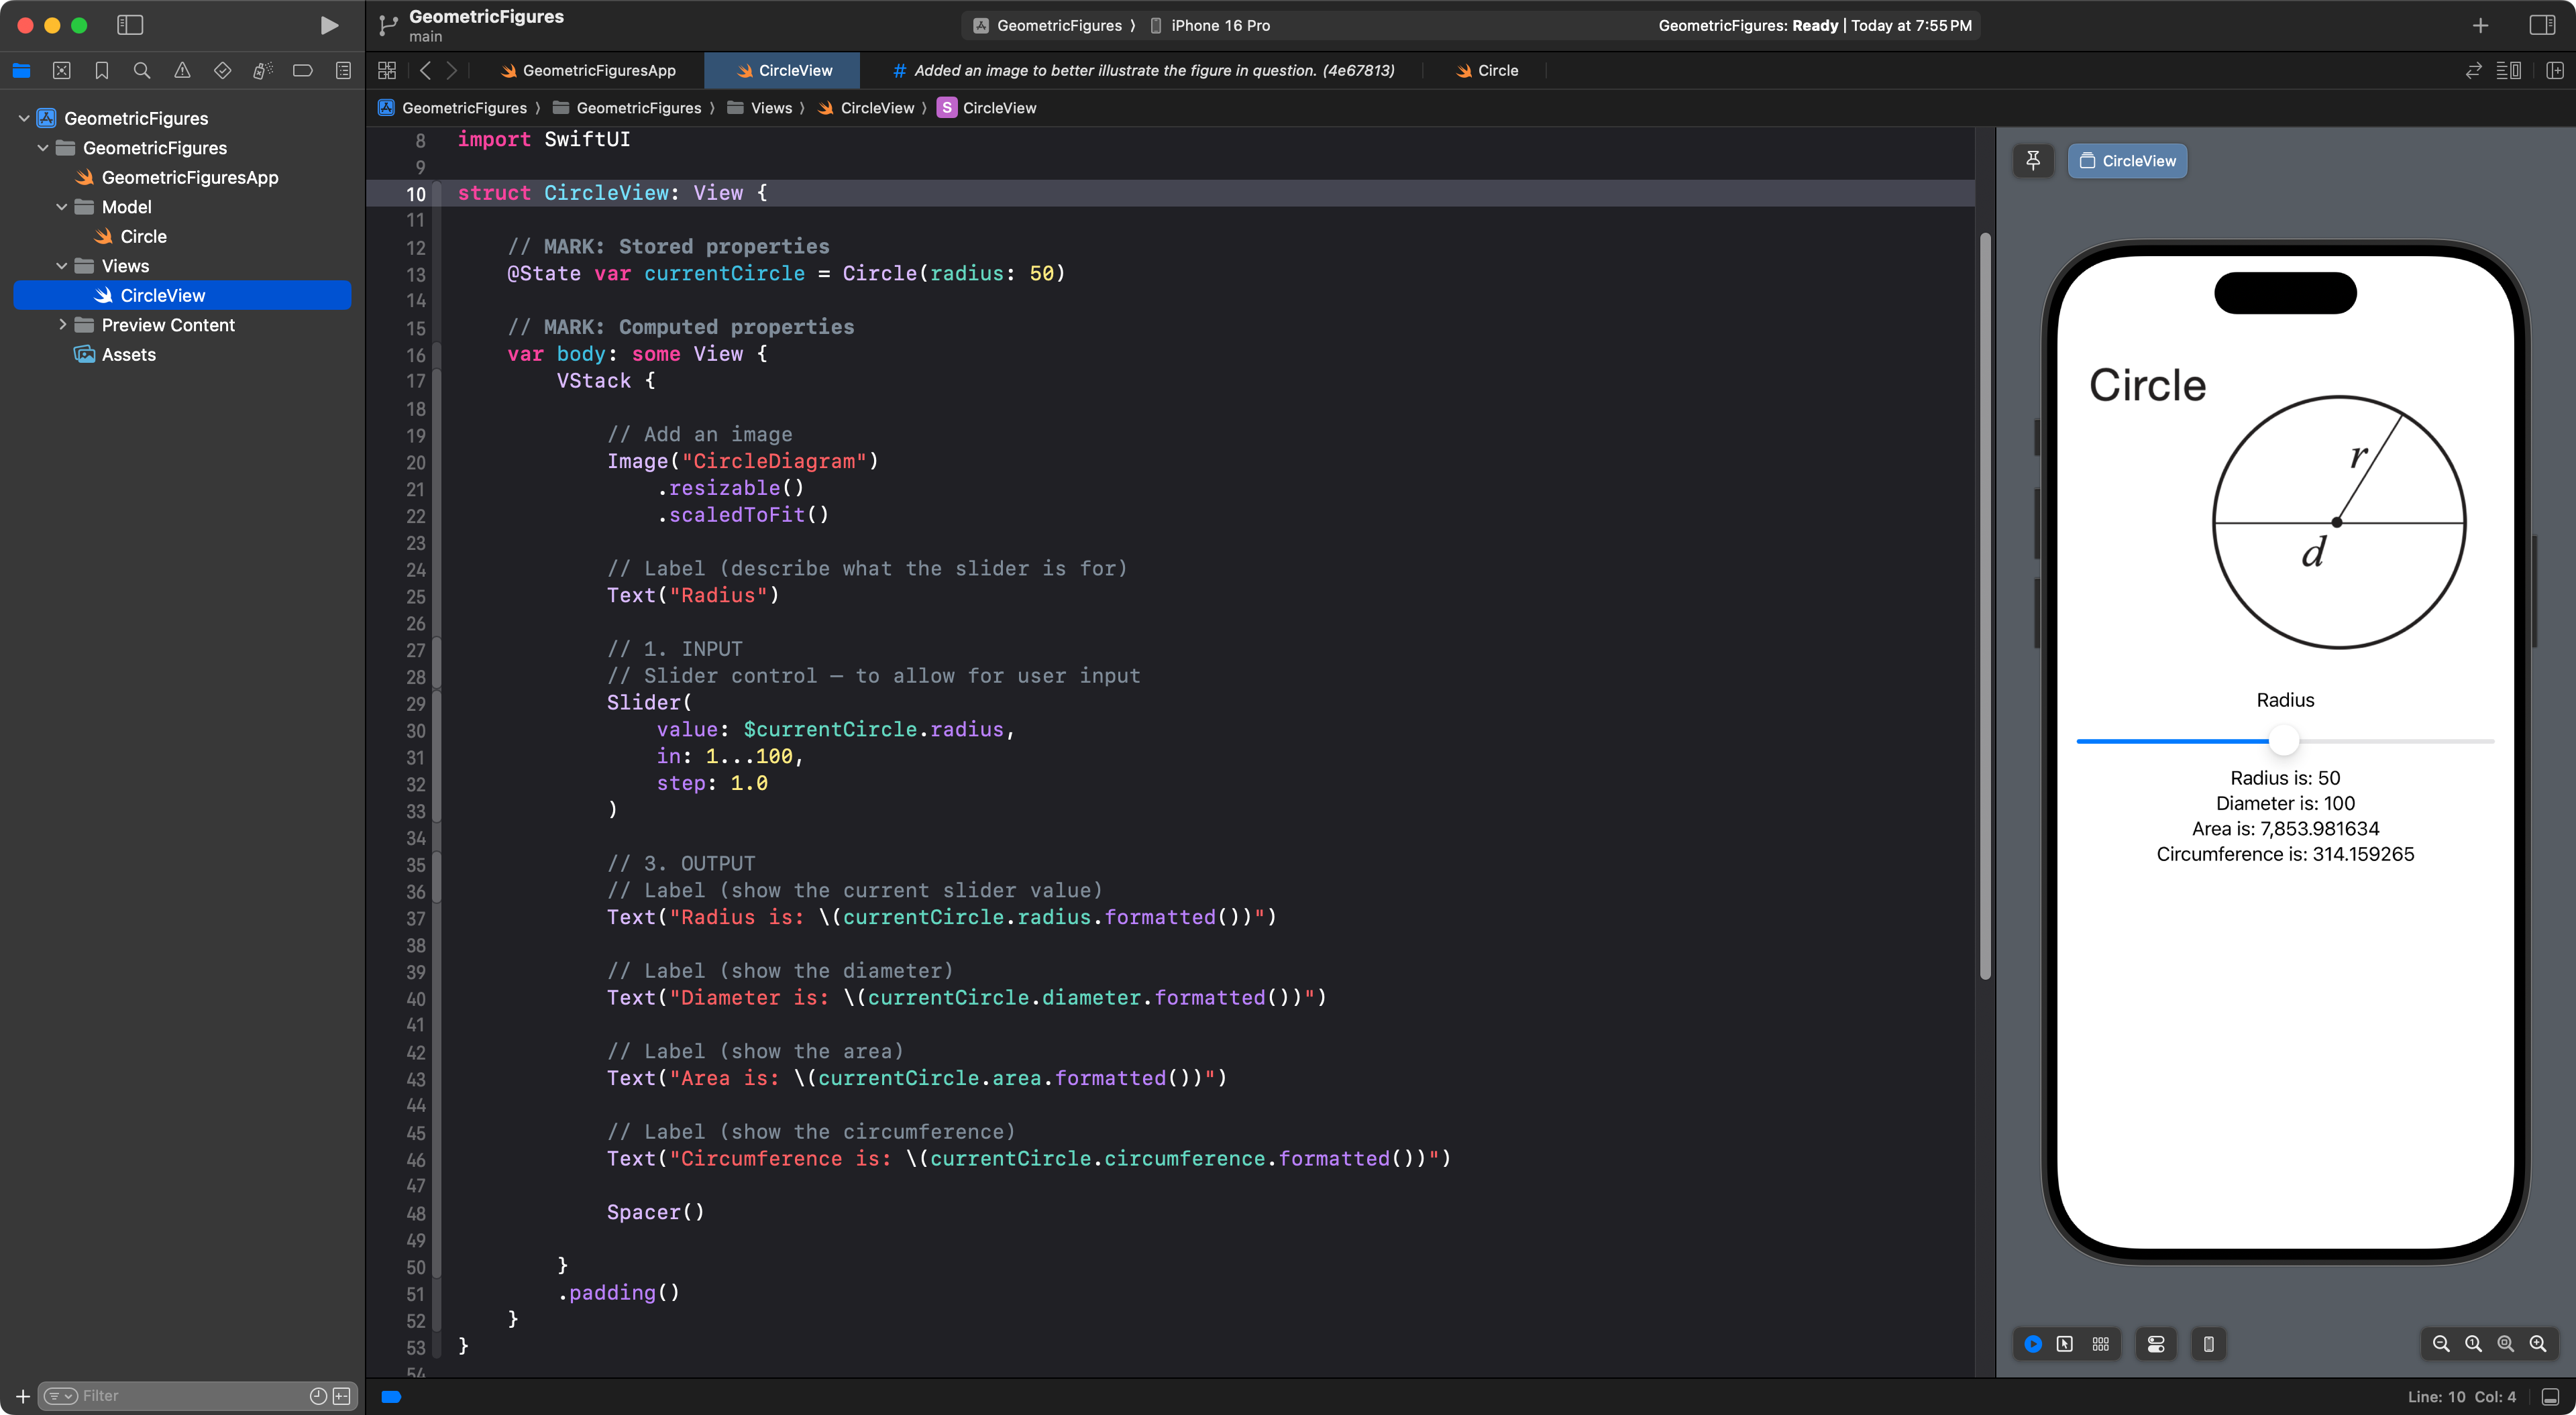Toggle the right inspector panel
2576x1415 pixels.
2542,25
